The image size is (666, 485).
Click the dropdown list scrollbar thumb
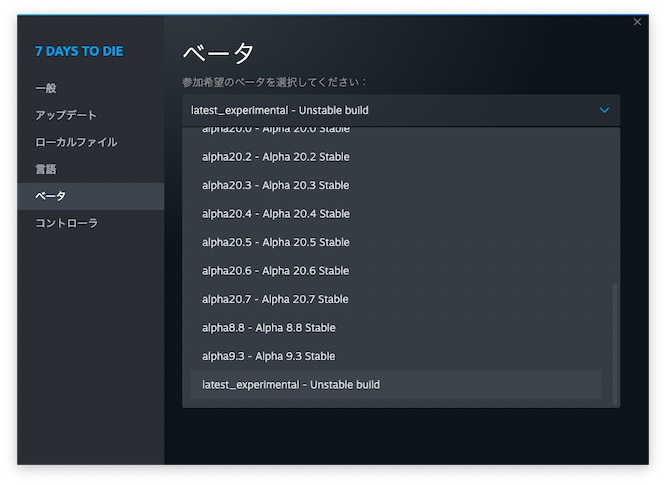tap(615, 340)
